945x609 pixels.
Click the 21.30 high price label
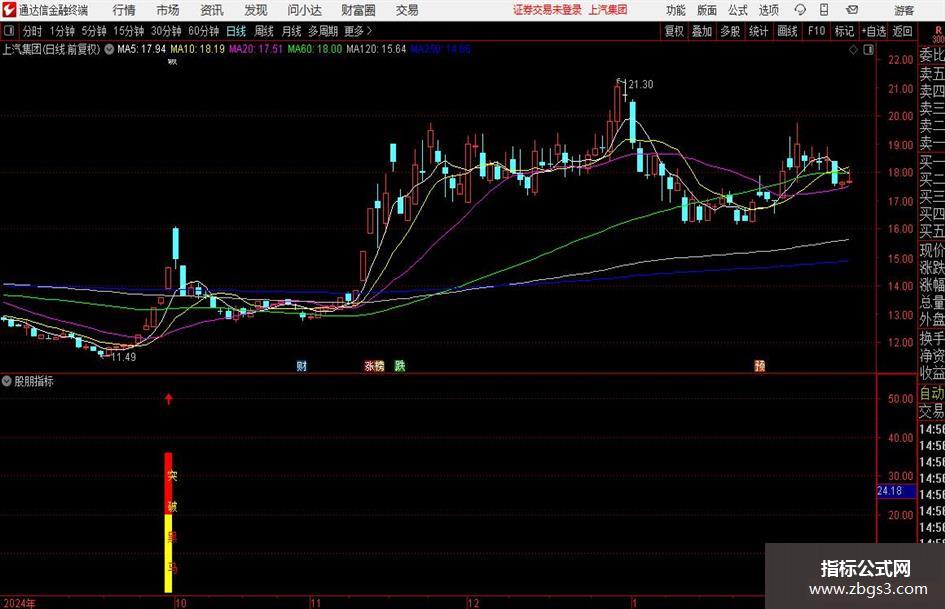pyautogui.click(x=640, y=84)
